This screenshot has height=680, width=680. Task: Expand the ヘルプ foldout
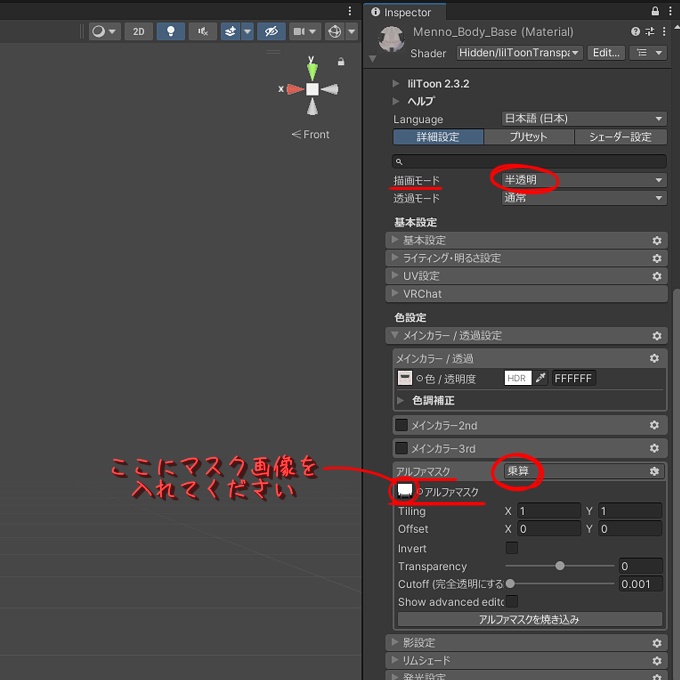396,101
